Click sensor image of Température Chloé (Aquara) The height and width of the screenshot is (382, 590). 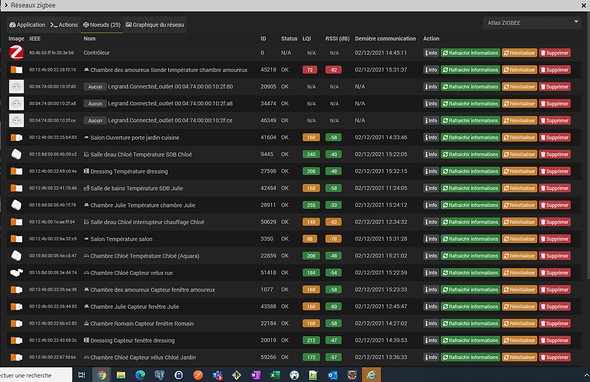(x=16, y=256)
